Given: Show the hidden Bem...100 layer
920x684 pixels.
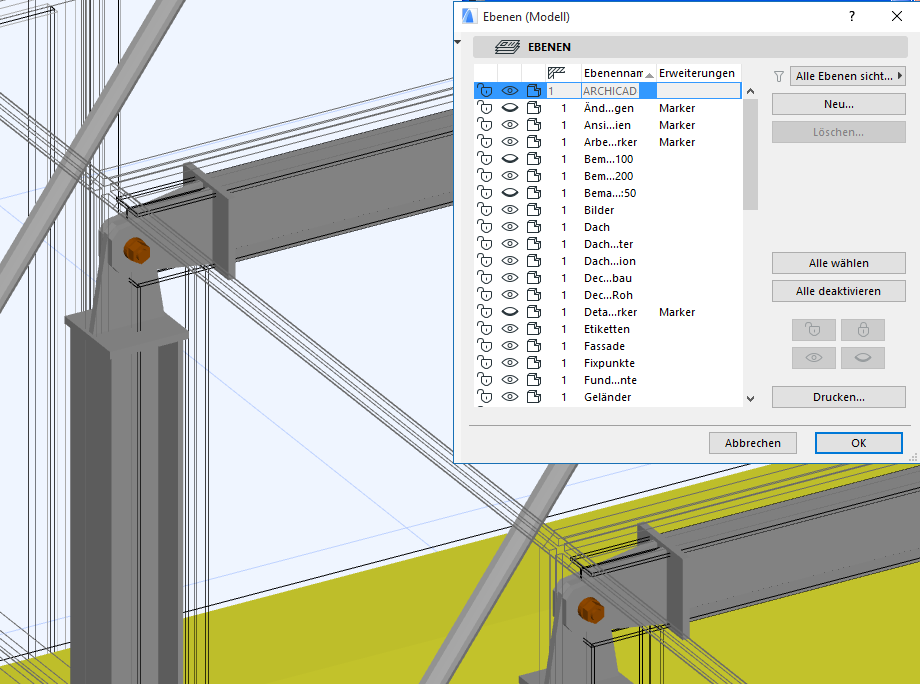Looking at the screenshot, I should [x=509, y=159].
